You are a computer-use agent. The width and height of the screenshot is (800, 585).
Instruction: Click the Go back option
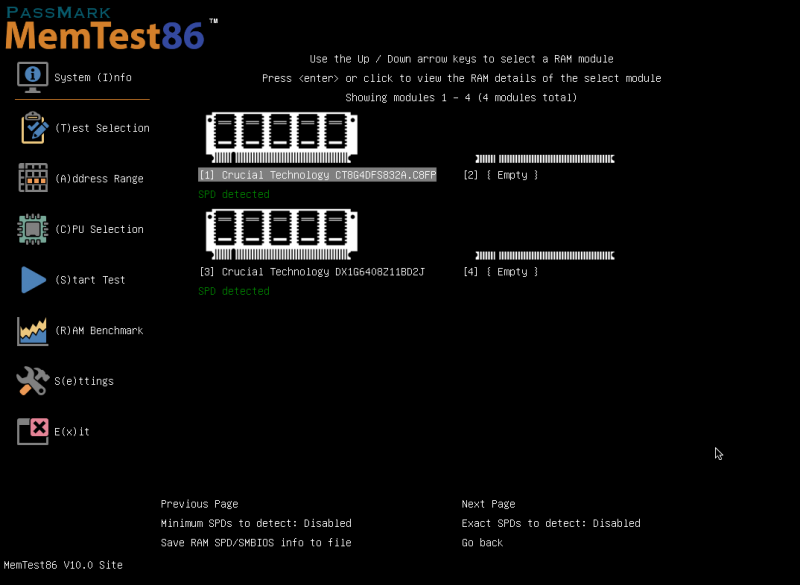click(x=482, y=543)
